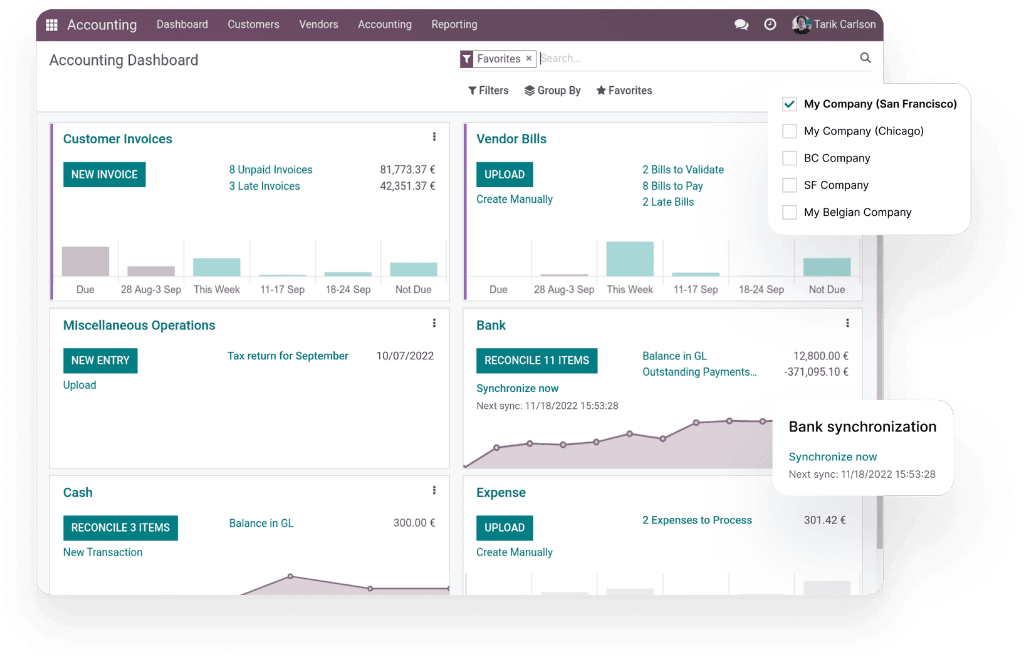Screen dimensions: 1024x659
Task: Open the Reporting menu
Action: (x=454, y=24)
